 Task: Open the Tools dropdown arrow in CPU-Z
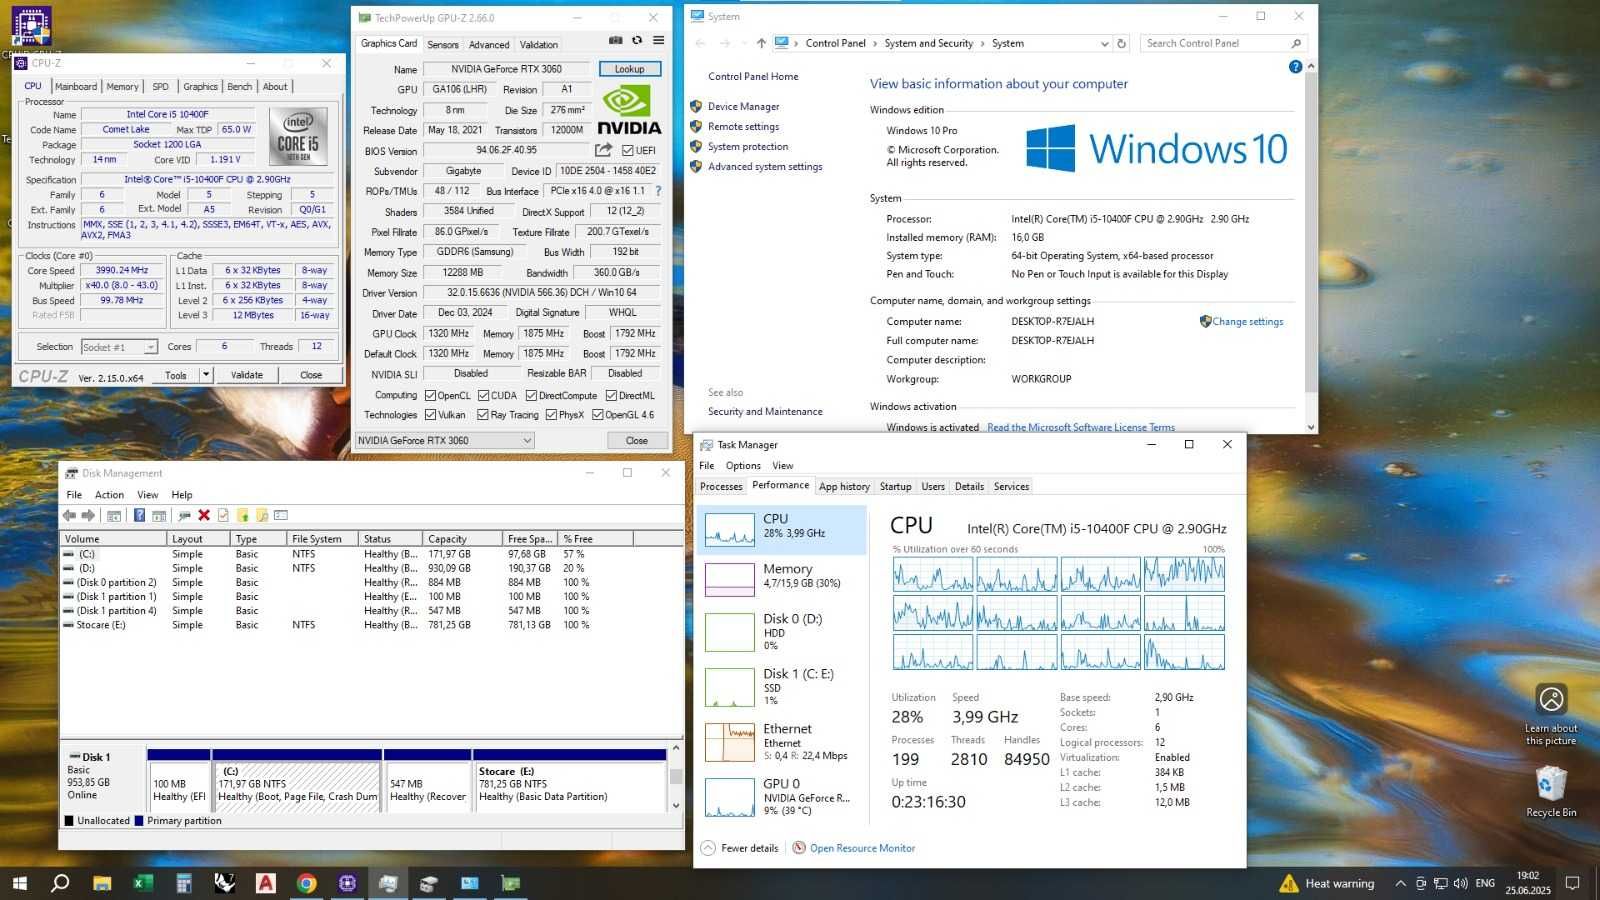205,375
